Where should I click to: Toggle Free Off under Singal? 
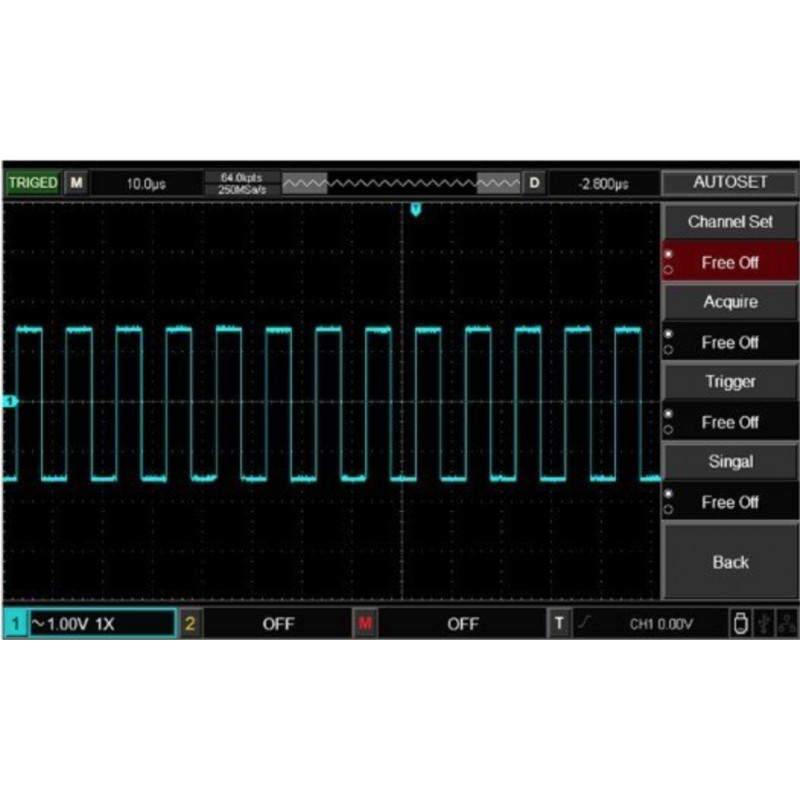click(x=730, y=502)
